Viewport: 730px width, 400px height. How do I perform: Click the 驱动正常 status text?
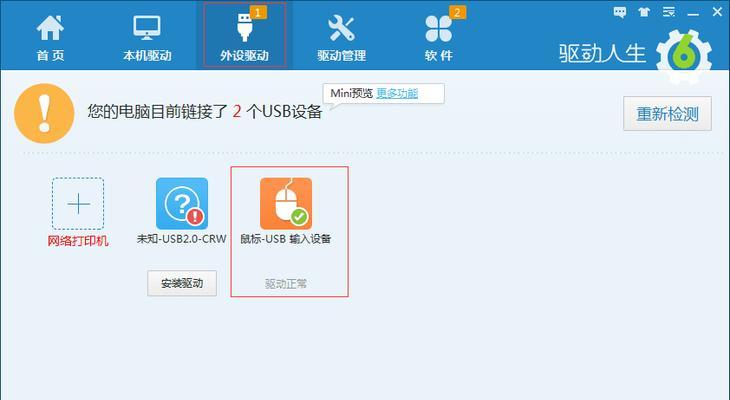tap(286, 284)
